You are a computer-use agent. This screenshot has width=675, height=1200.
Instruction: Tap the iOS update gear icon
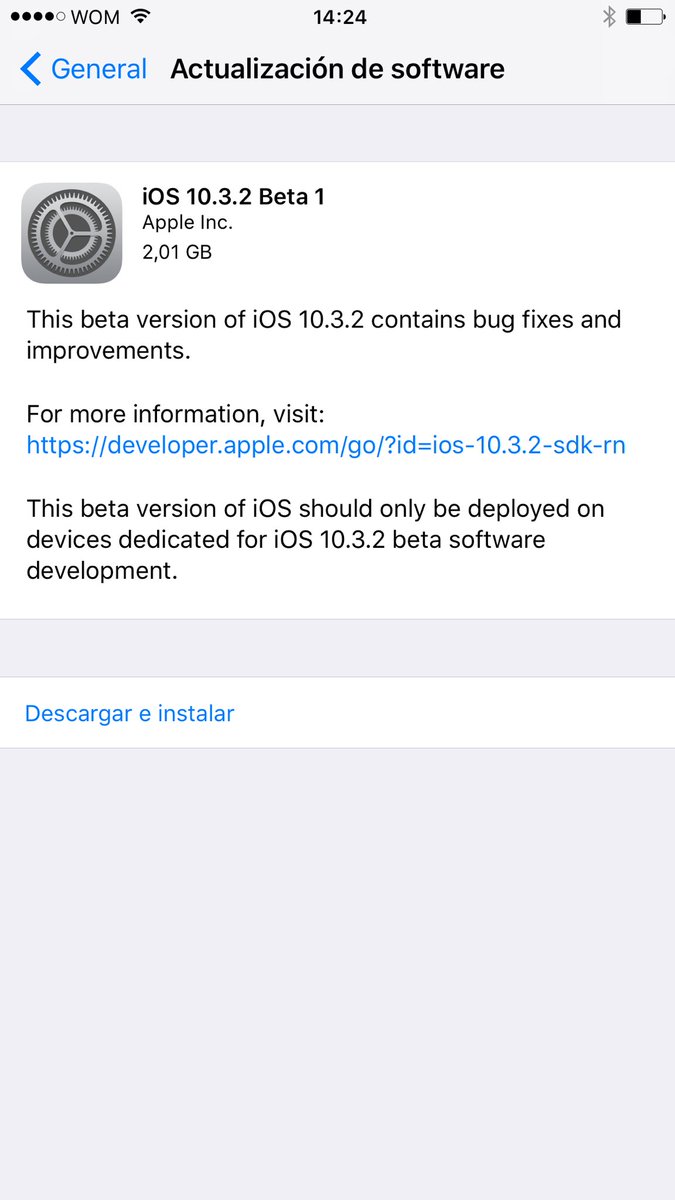72,232
